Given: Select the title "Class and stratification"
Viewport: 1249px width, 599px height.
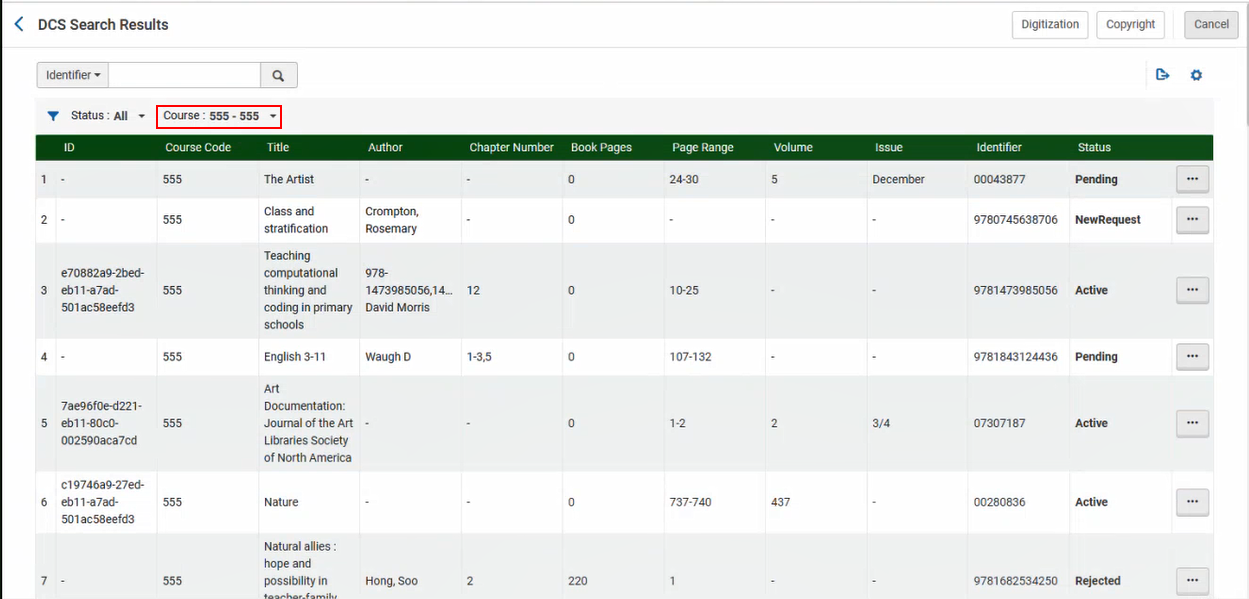Looking at the screenshot, I should 296,220.
